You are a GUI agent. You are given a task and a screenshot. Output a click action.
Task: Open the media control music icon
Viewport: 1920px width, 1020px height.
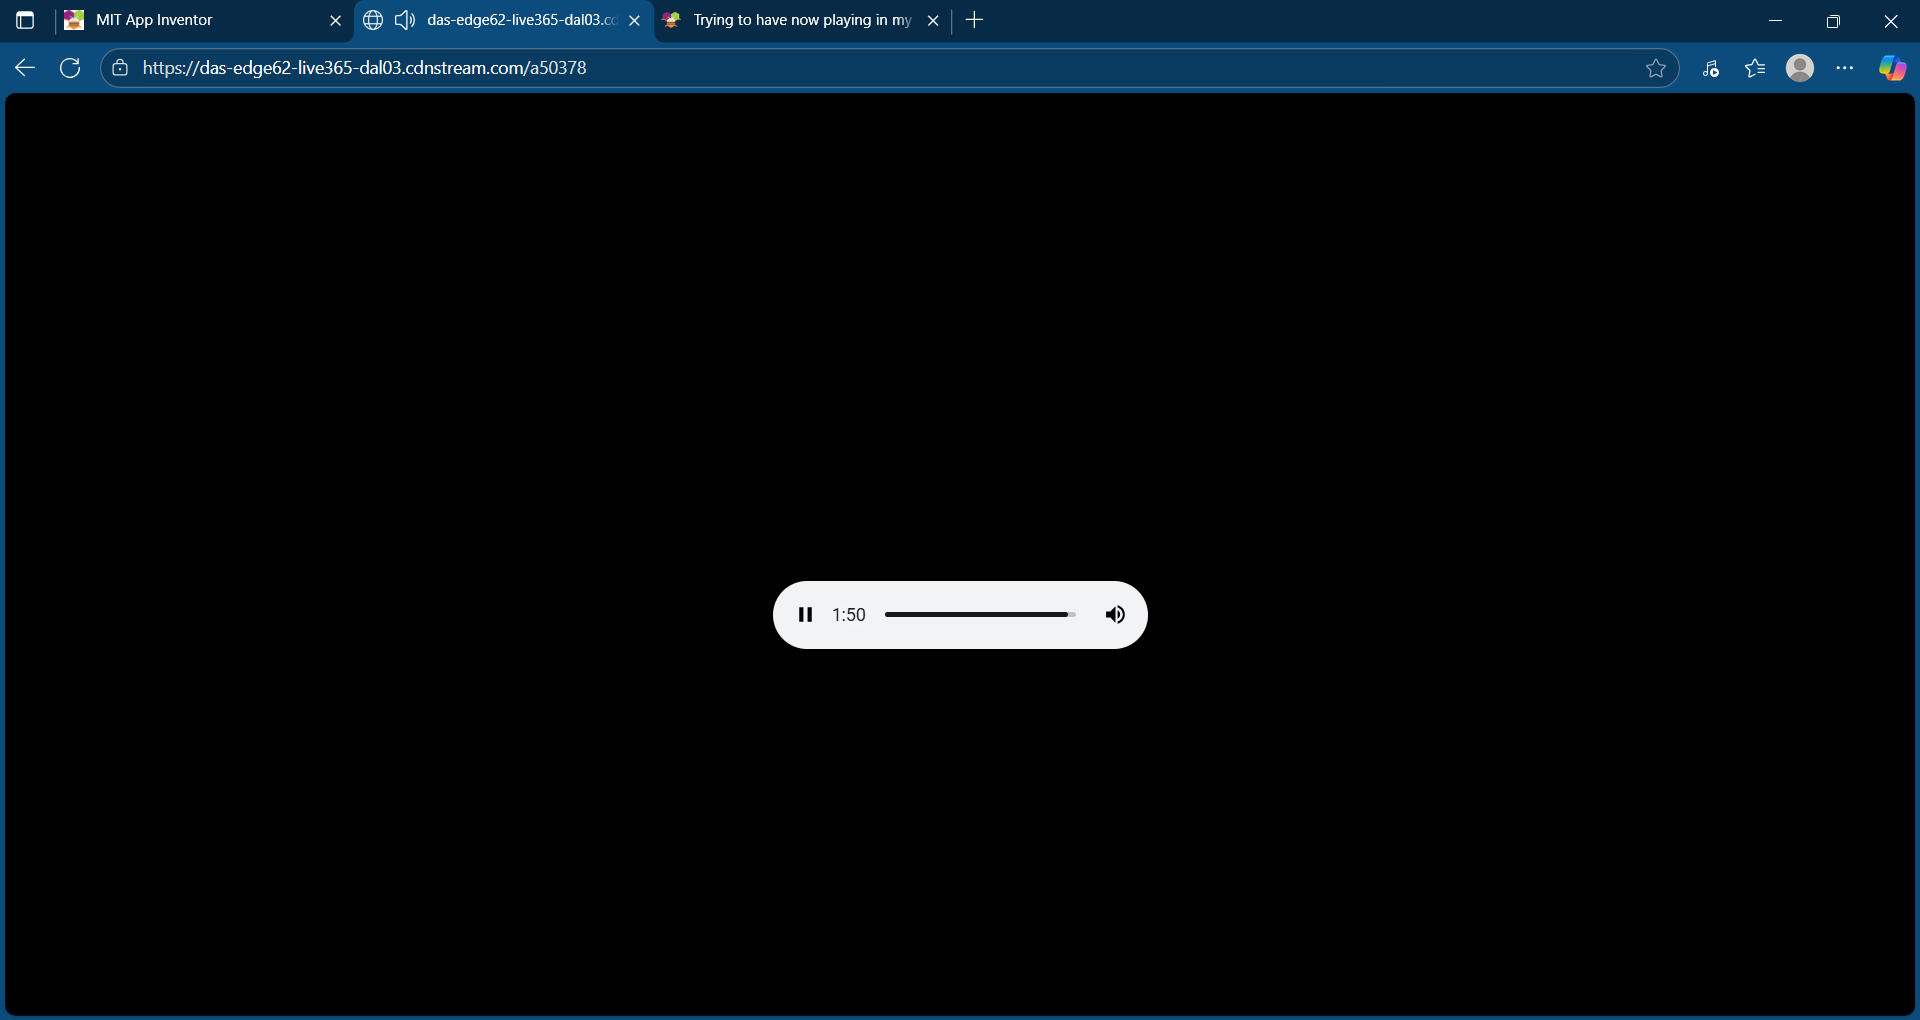pos(1711,68)
